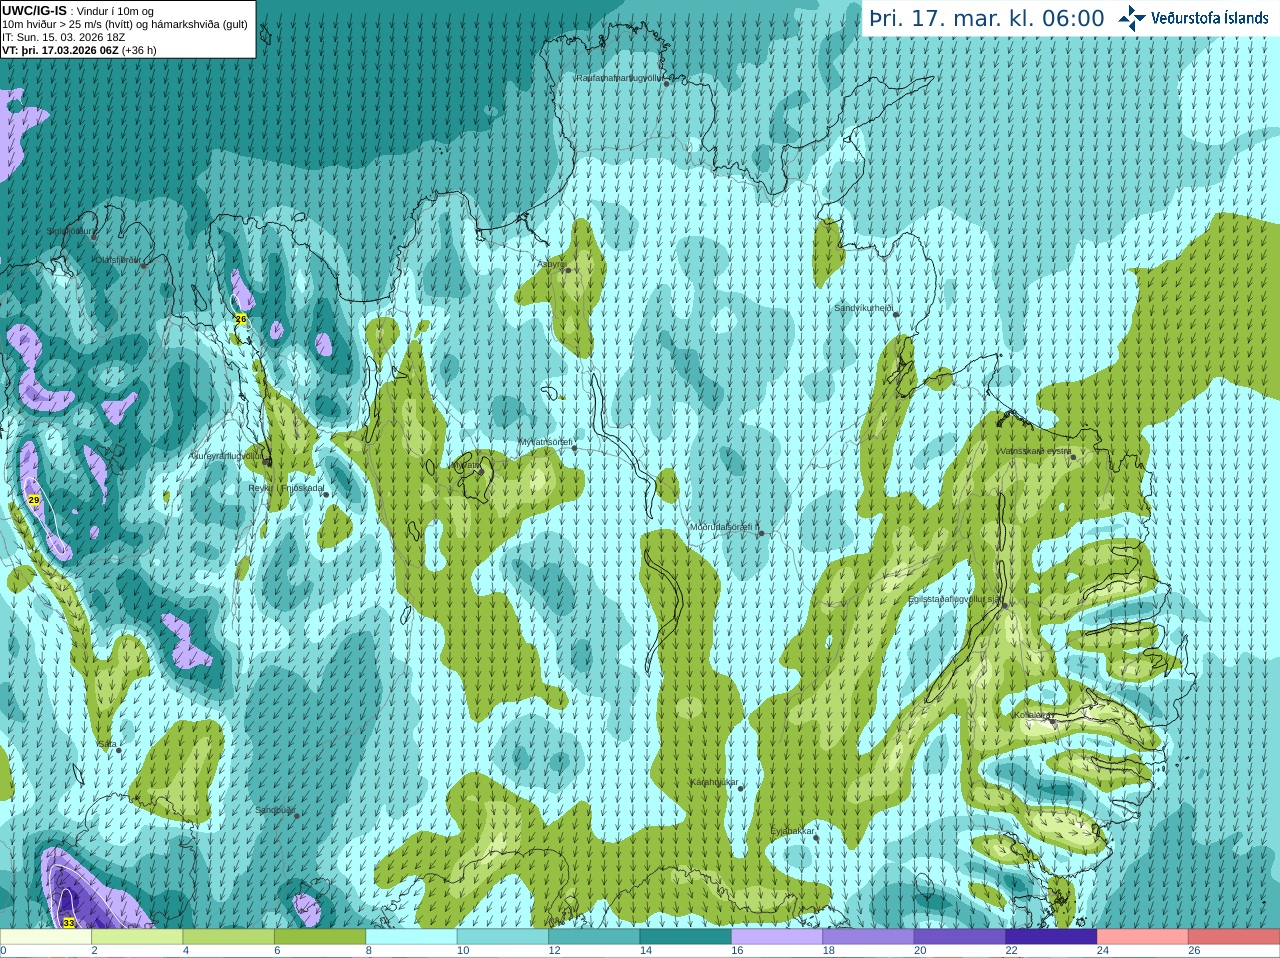Select the Raufarhafnarflugvöllur station dot
The width and height of the screenshot is (1280, 958).
[666, 84]
